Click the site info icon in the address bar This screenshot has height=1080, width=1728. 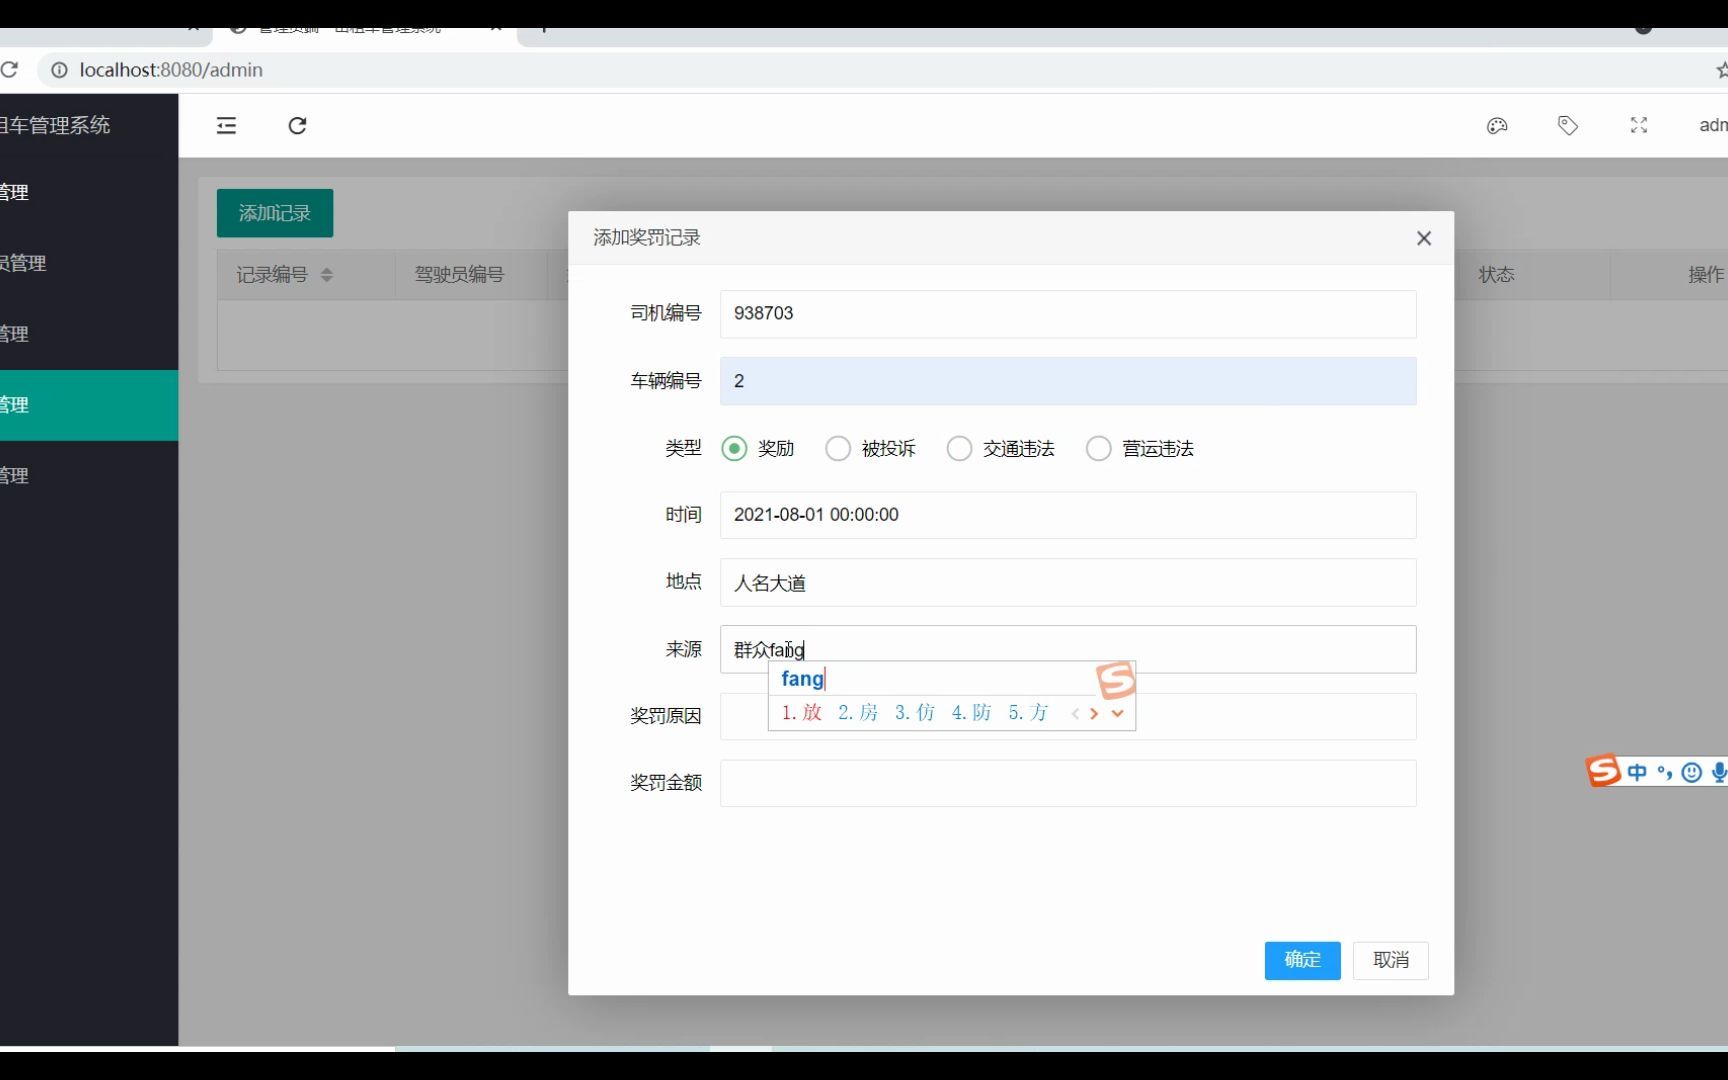pyautogui.click(x=59, y=70)
